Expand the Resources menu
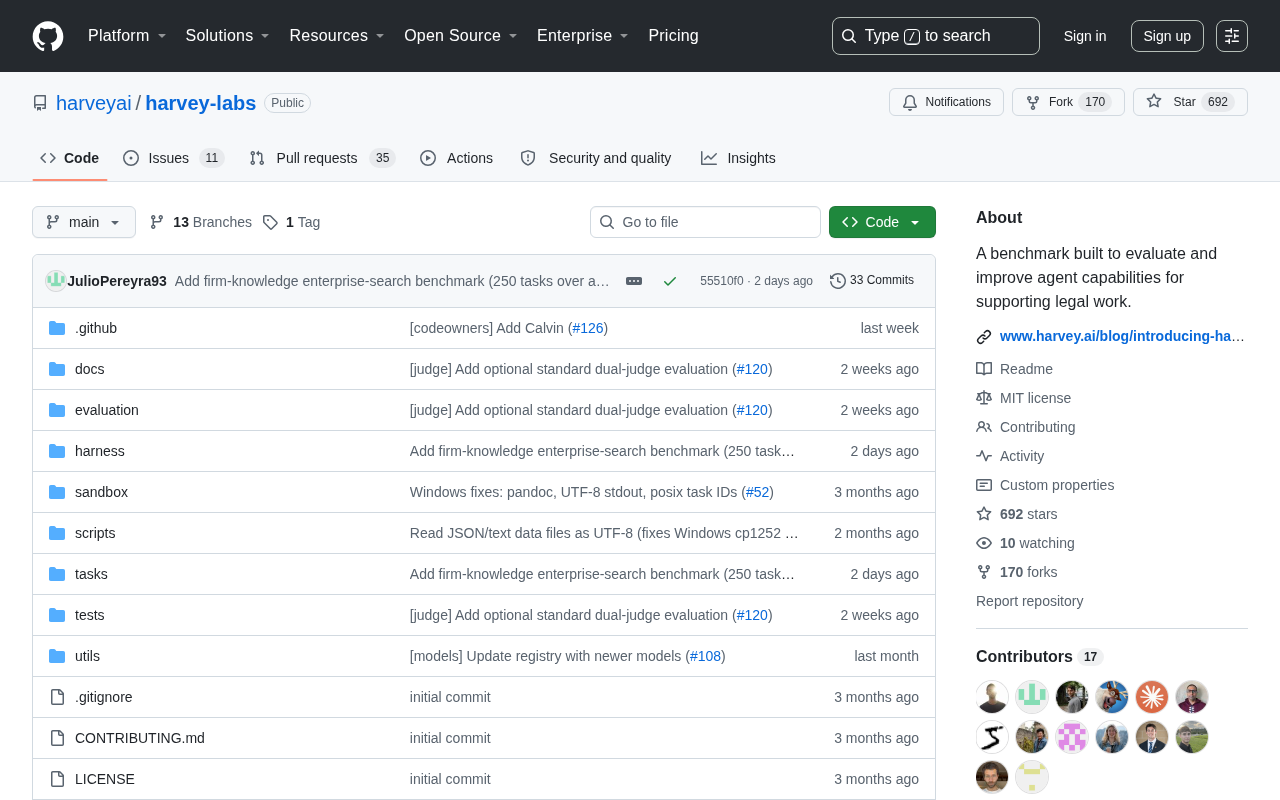1280x800 pixels. (x=337, y=36)
